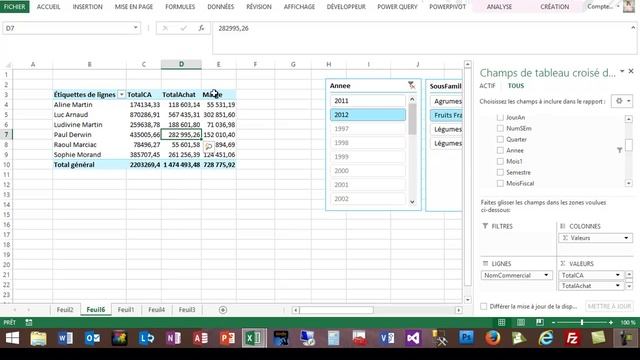Toggle Différer la mise à jour checkbox
This screenshot has width=640, height=360.
484,306
